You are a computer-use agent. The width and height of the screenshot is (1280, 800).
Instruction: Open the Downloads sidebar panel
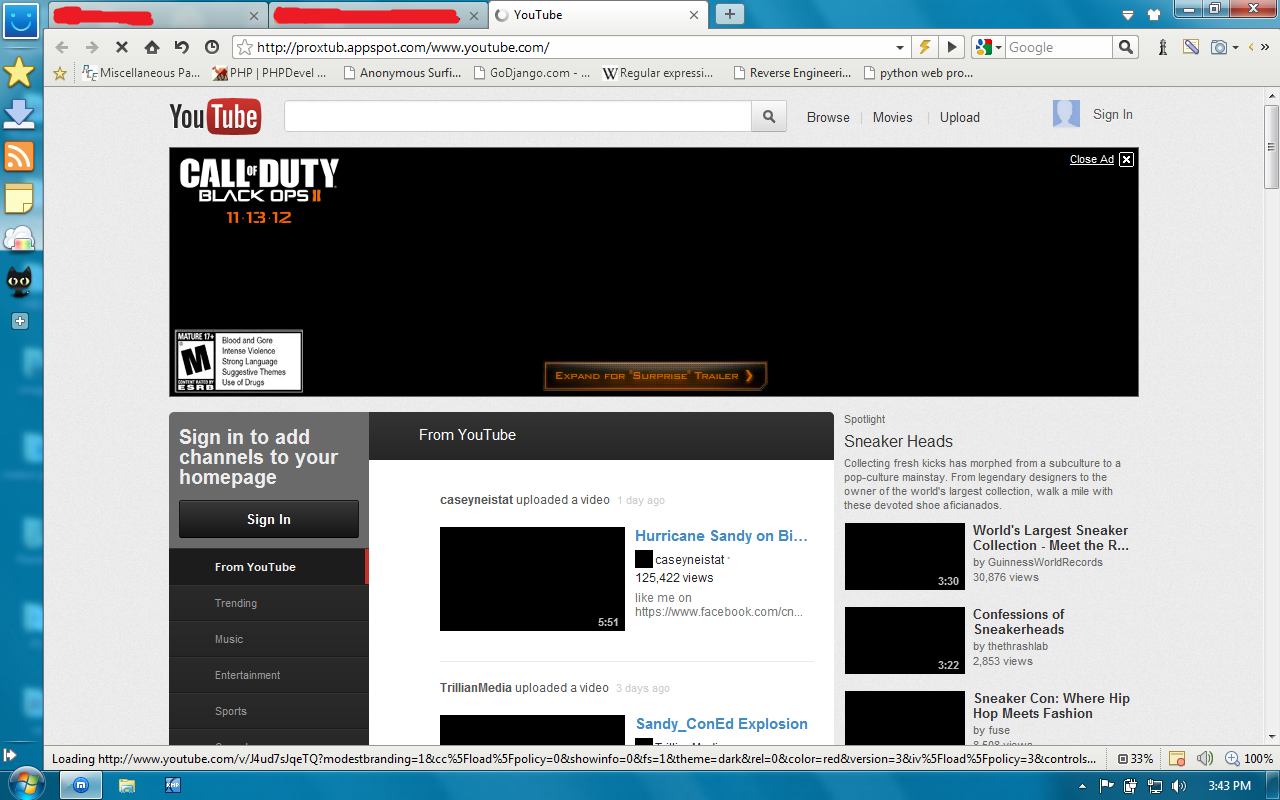click(x=20, y=114)
